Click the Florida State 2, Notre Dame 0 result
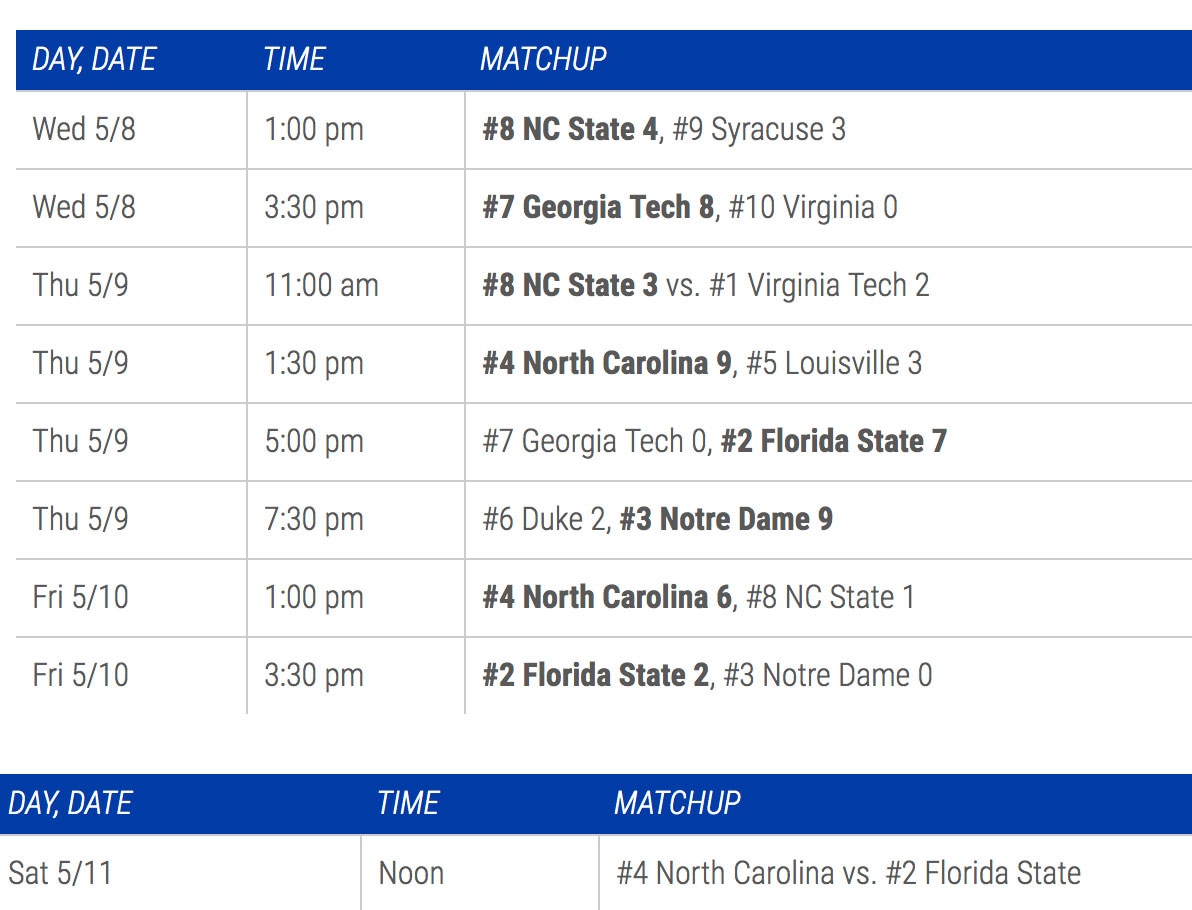The image size is (1192, 910). point(707,675)
